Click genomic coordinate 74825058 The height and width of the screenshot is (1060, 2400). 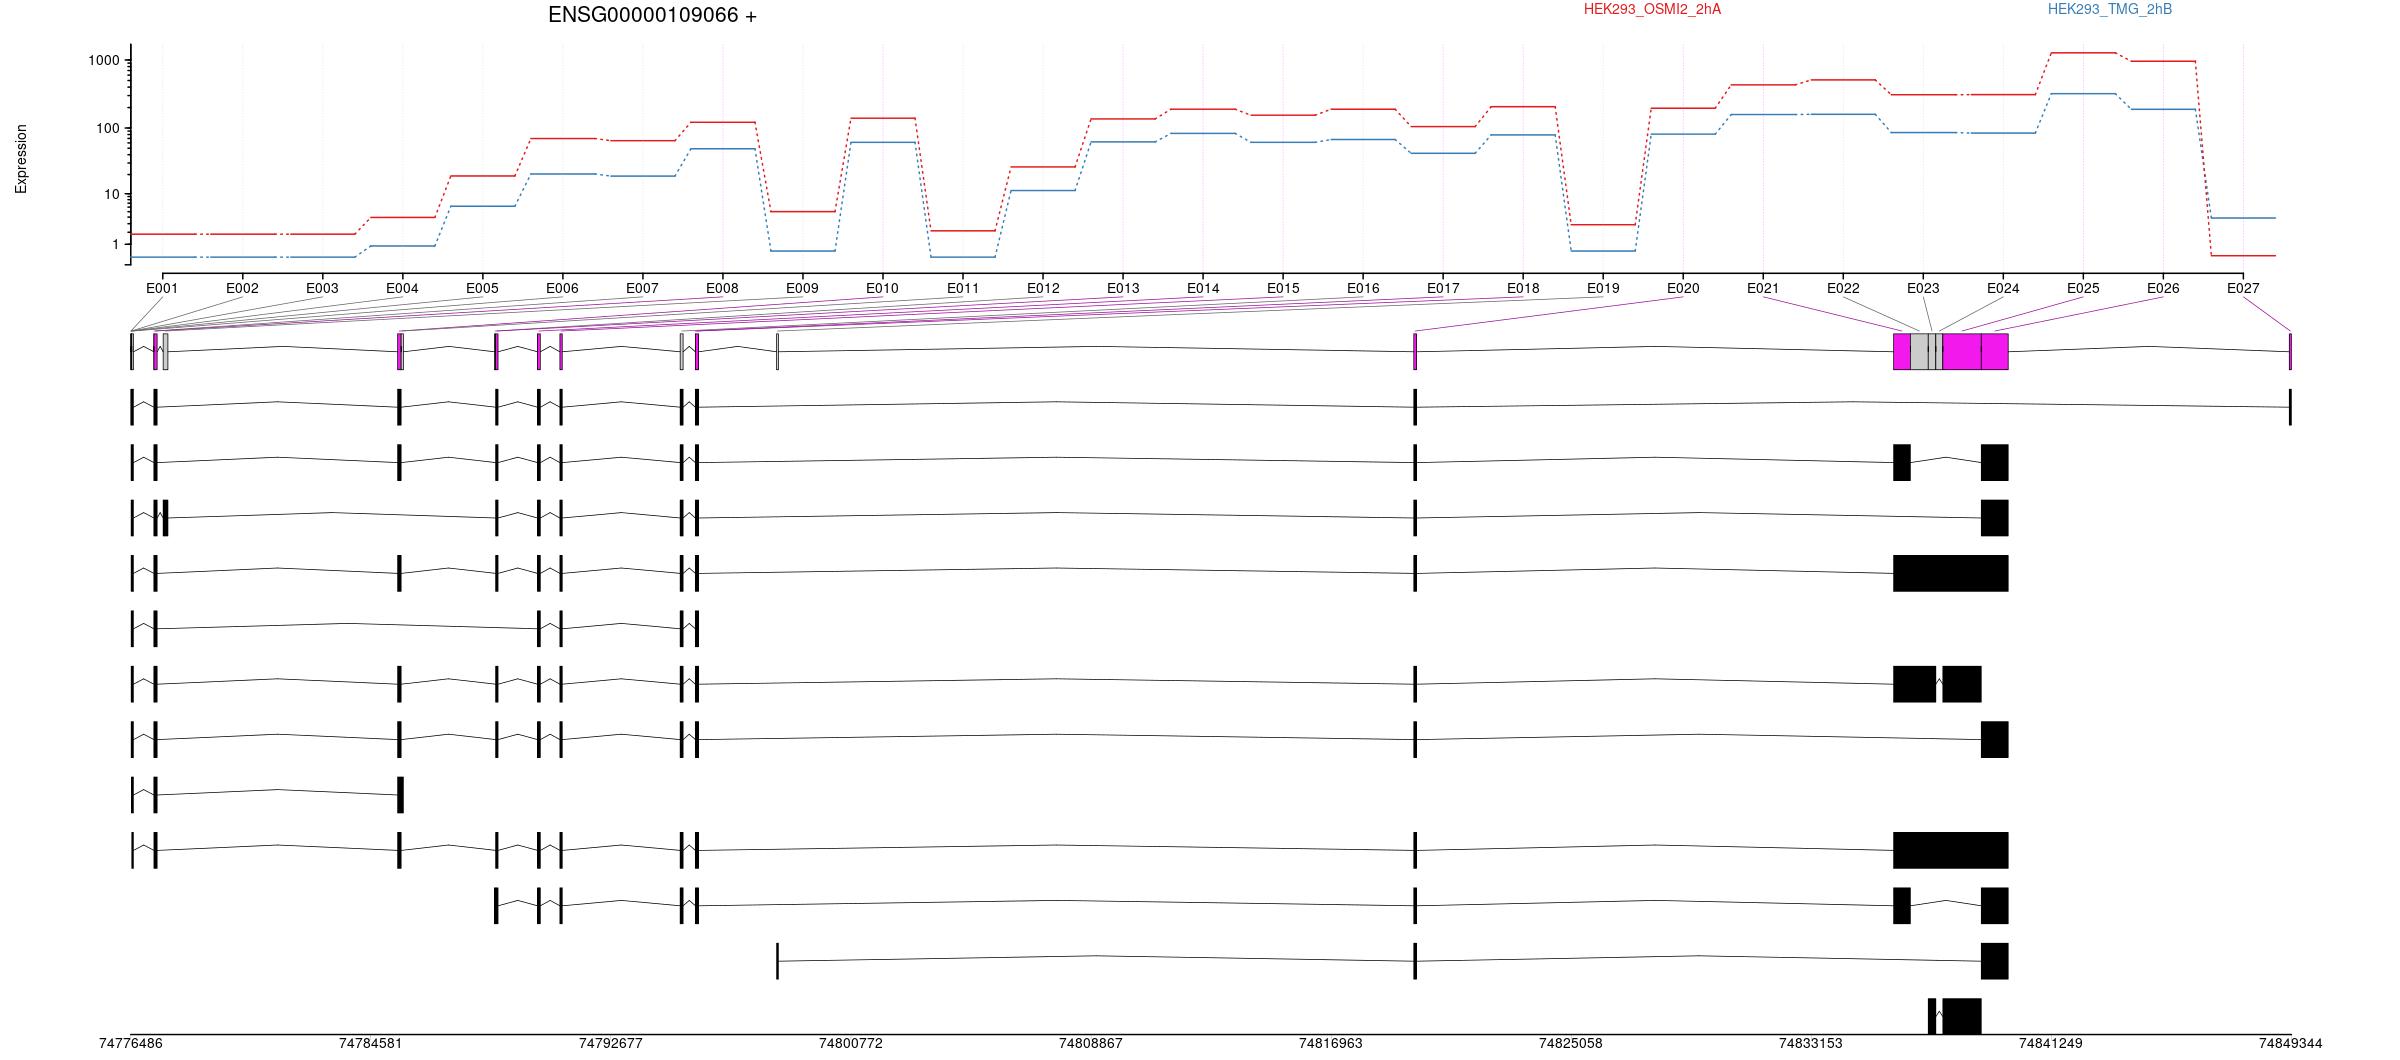[1571, 1043]
